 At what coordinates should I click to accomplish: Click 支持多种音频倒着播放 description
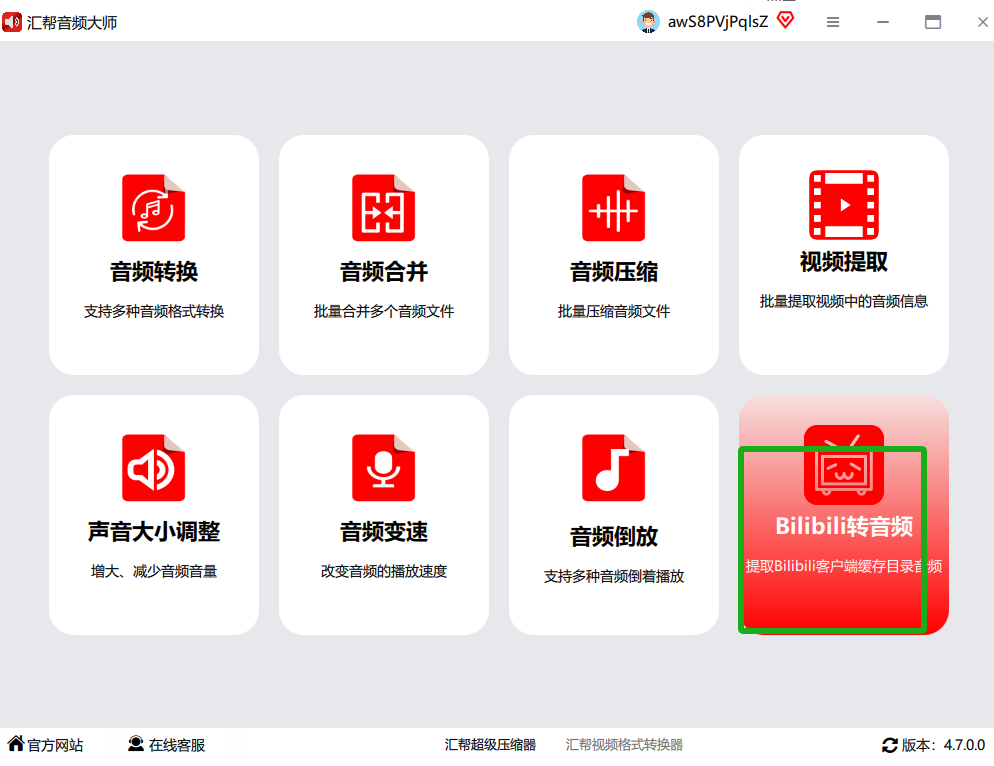pos(614,576)
